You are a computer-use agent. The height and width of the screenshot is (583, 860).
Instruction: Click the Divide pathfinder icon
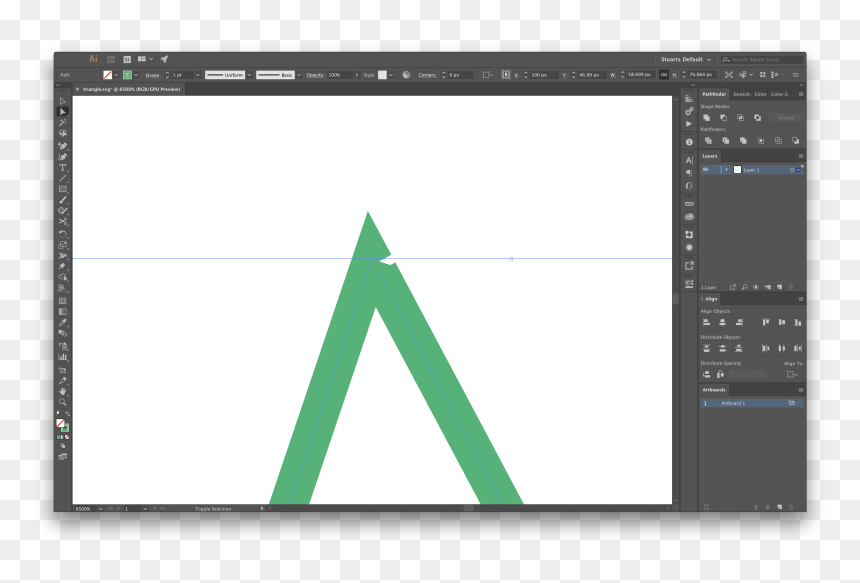pos(708,141)
